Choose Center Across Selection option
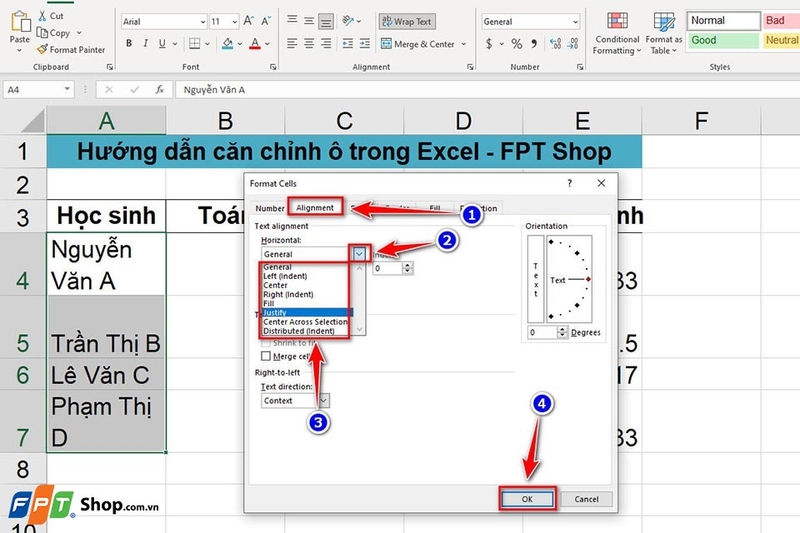This screenshot has width=800, height=533. 308,322
